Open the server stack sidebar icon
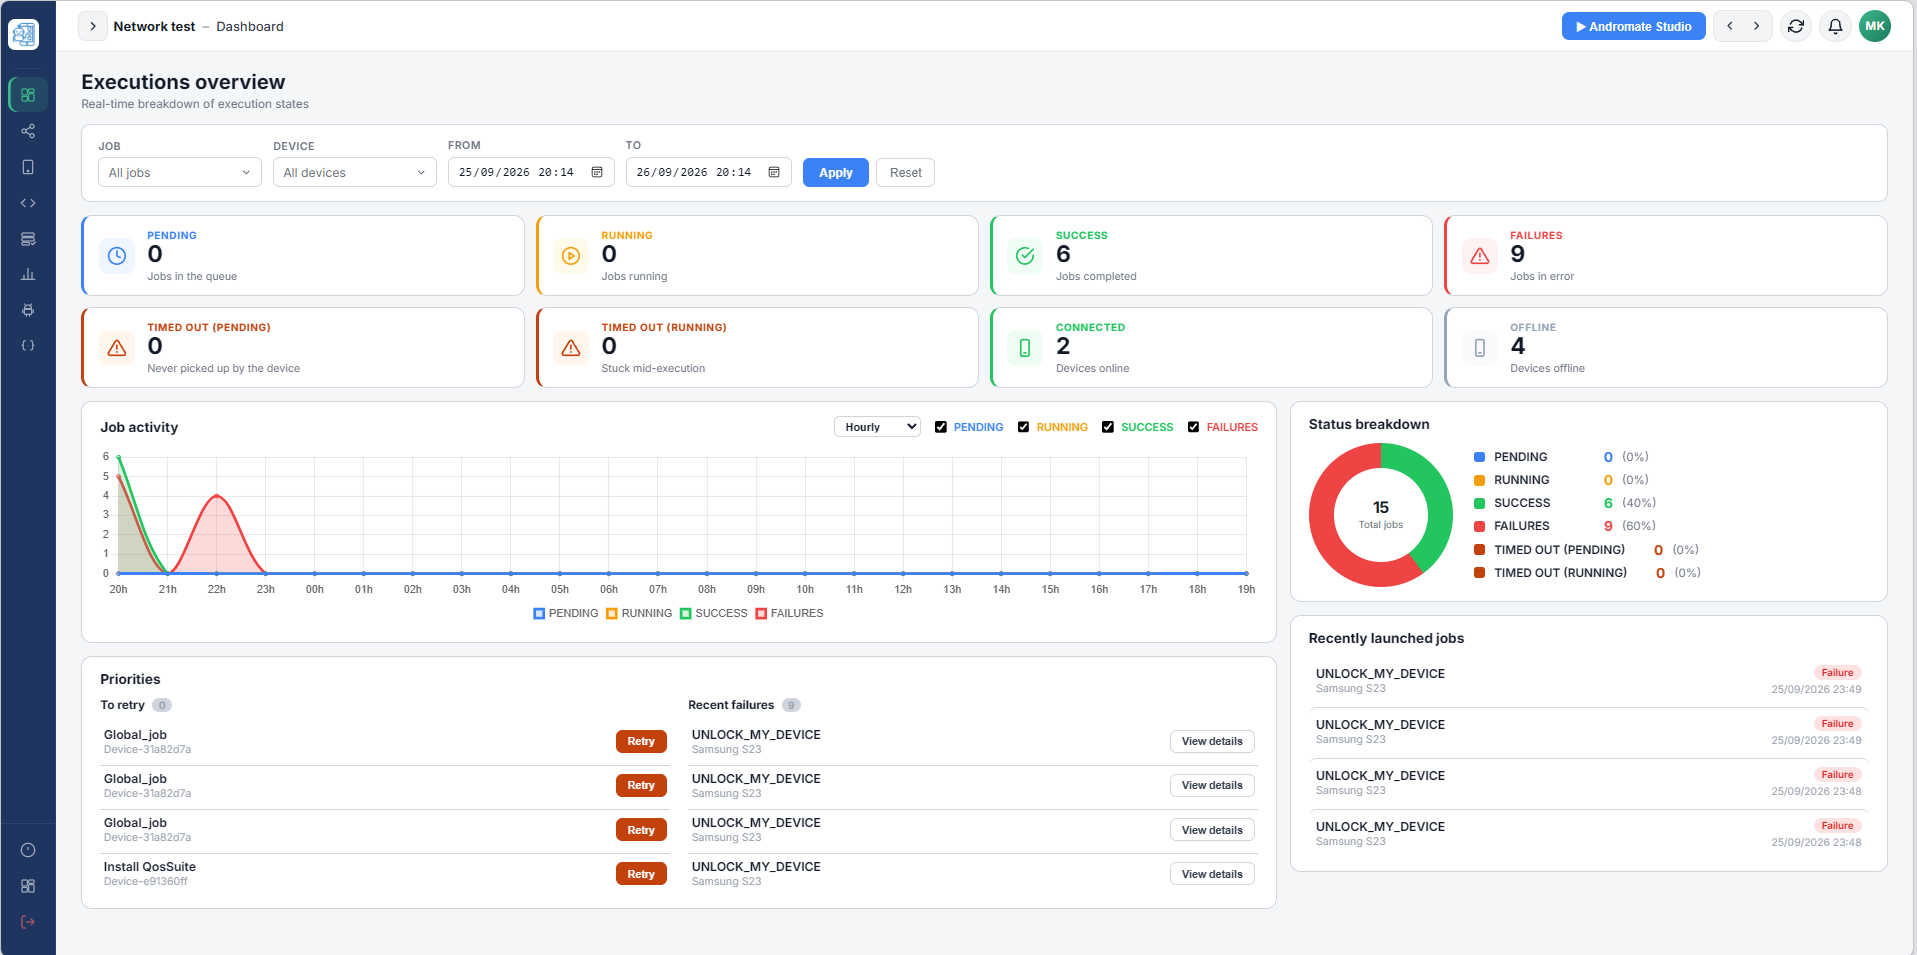Image resolution: width=1917 pixels, height=955 pixels. [28, 239]
